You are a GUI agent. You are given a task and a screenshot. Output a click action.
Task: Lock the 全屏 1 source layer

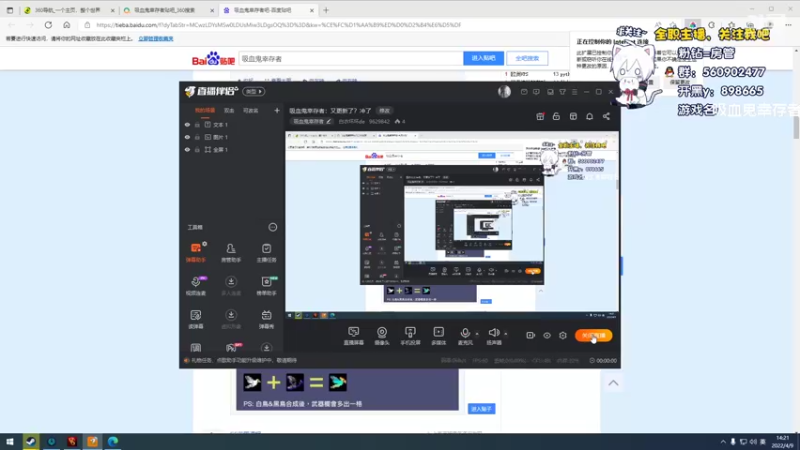[197, 149]
